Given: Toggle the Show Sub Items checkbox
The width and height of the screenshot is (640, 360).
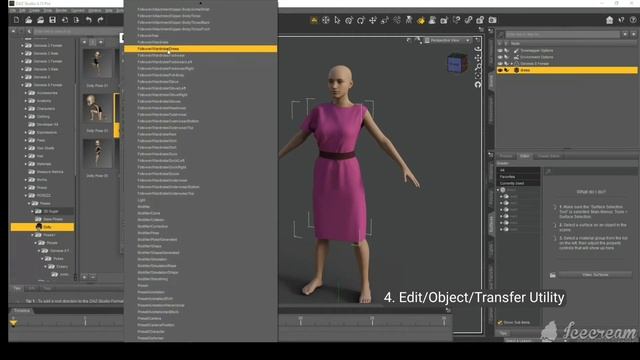Looking at the screenshot, I should point(500,322).
